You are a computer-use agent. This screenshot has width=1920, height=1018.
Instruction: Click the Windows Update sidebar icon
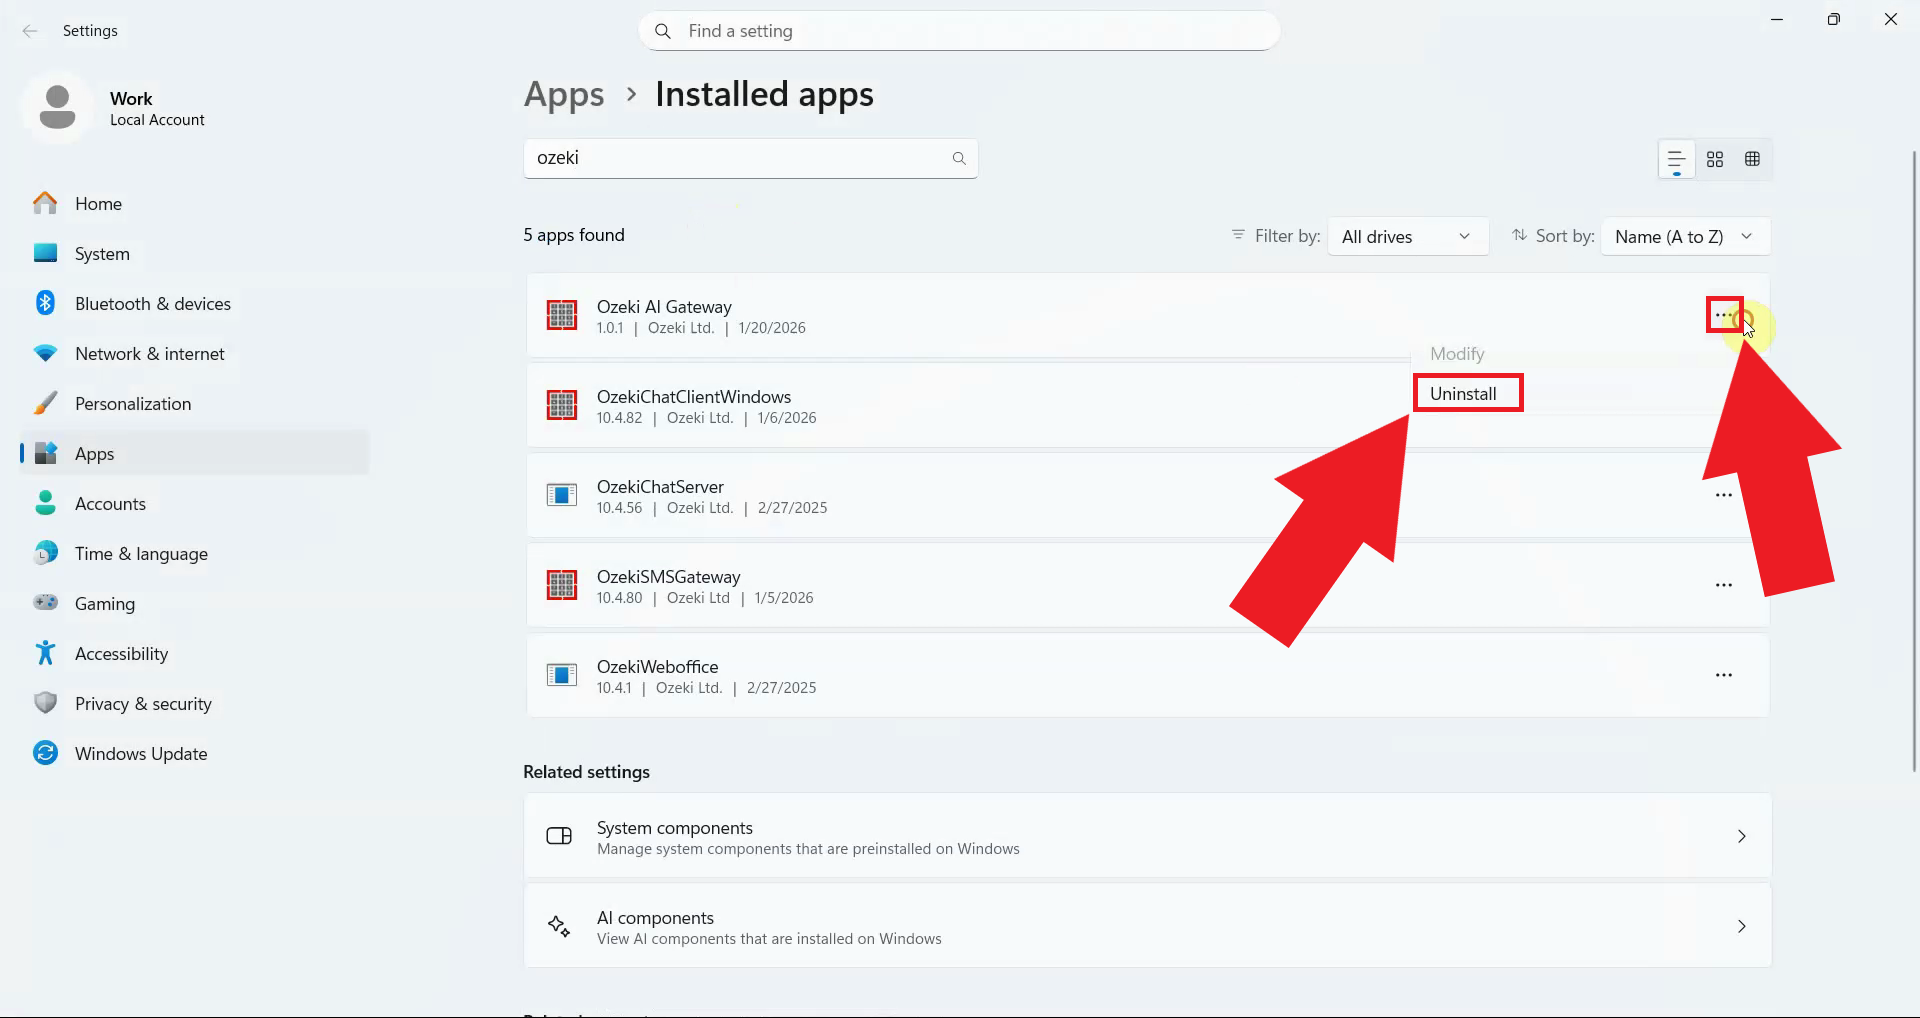coord(45,753)
